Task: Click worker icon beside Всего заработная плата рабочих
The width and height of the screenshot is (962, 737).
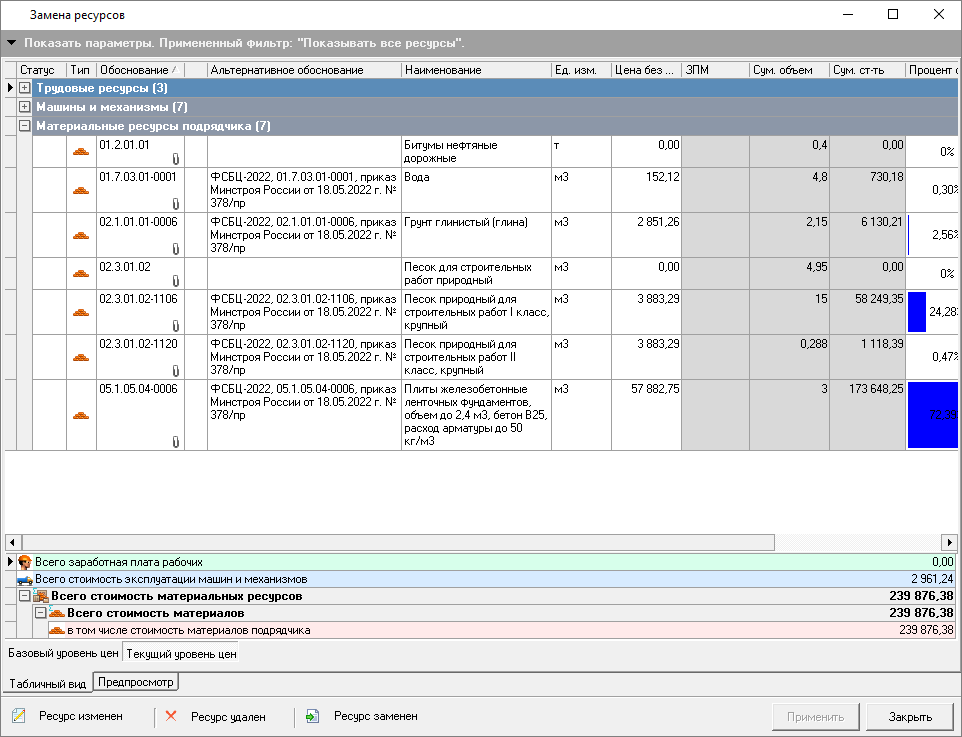Action: 25,562
